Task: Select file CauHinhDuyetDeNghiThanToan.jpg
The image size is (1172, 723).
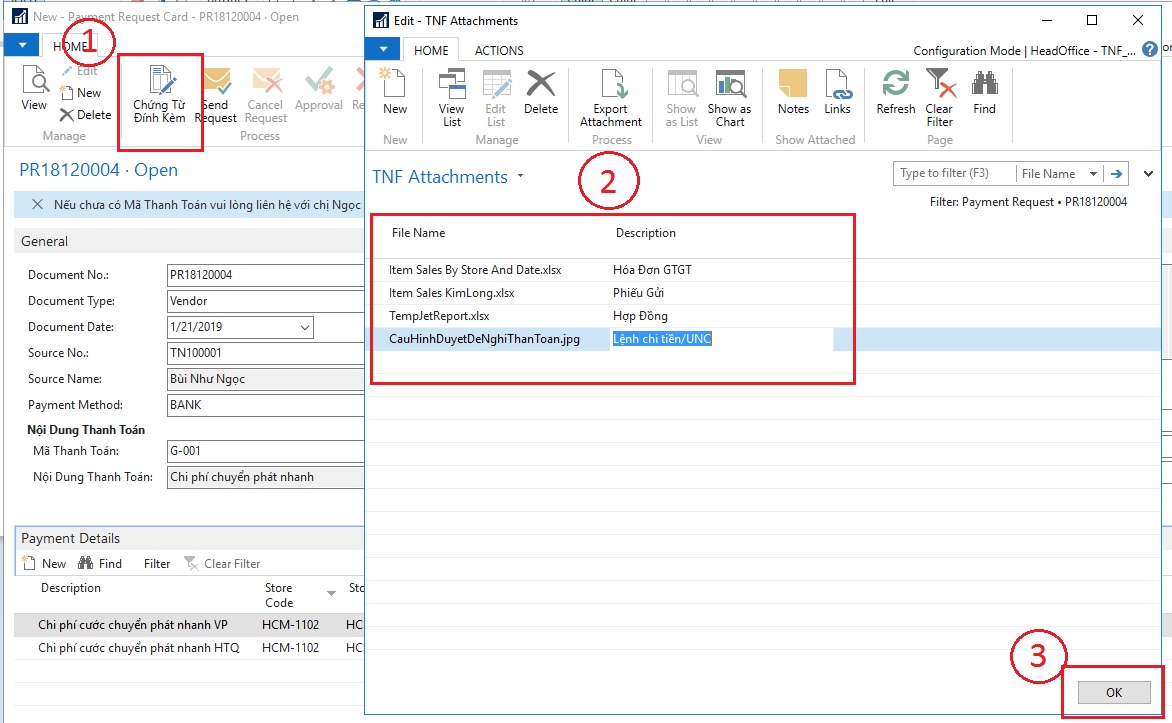Action: (x=484, y=339)
